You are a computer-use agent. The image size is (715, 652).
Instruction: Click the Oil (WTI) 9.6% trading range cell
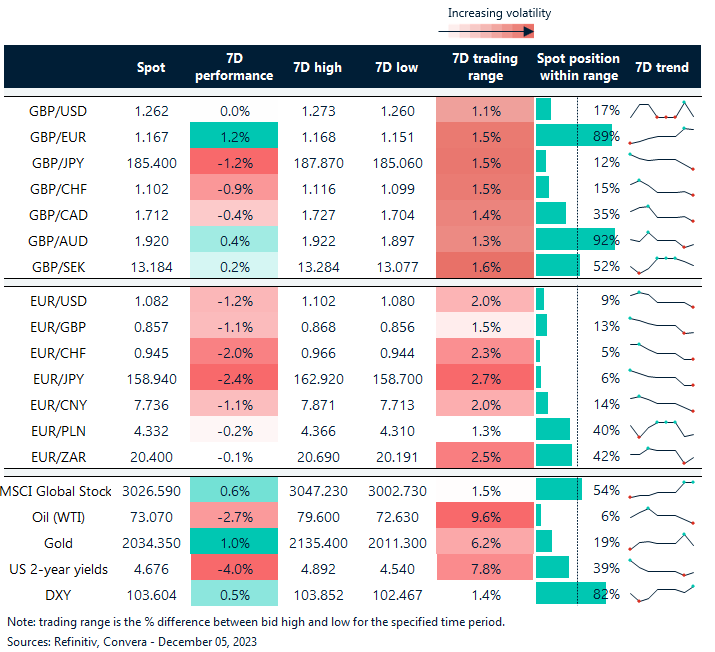485,515
